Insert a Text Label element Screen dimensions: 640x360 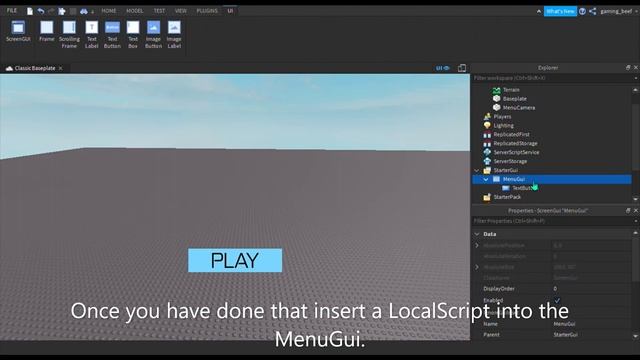tap(91, 35)
